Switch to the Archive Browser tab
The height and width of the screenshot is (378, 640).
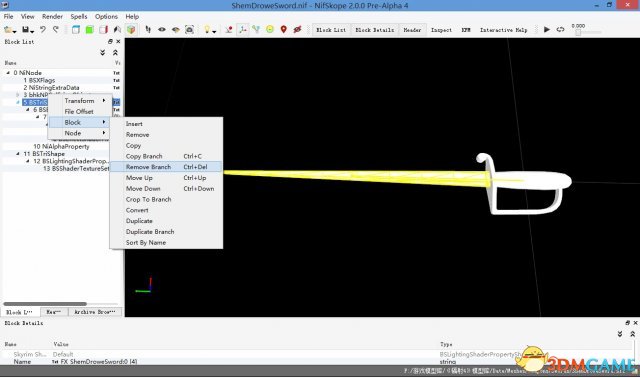click(x=95, y=312)
